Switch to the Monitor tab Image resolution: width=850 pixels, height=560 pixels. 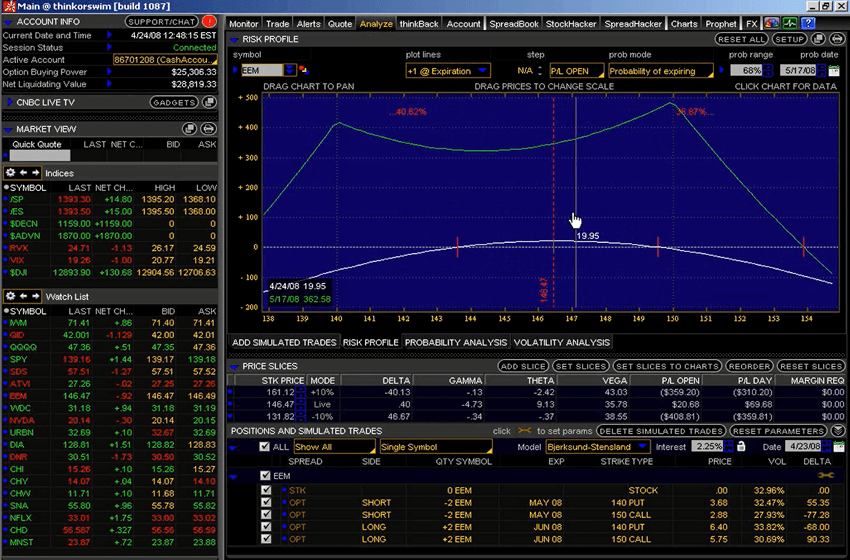243,24
